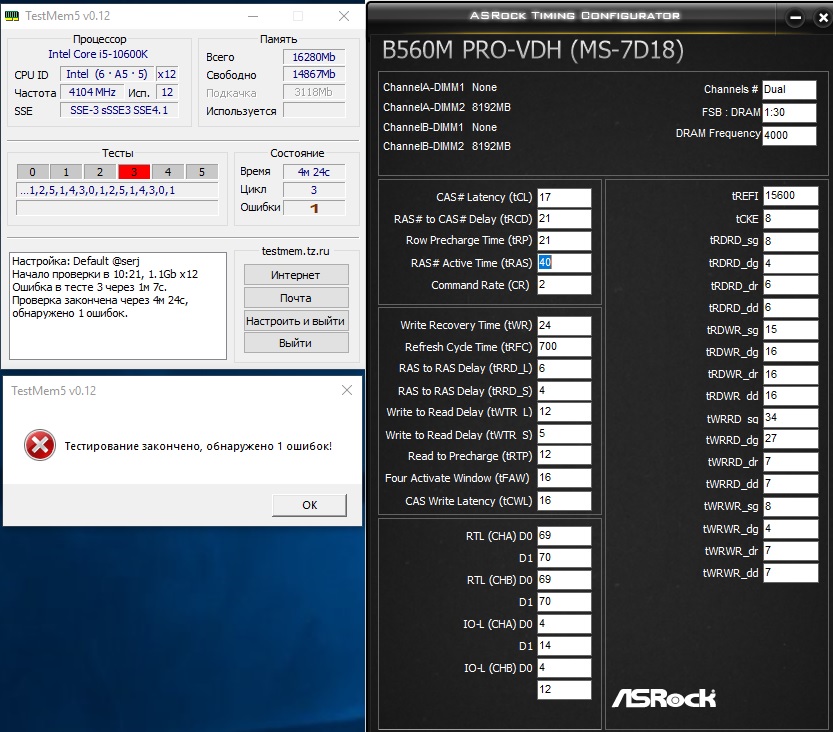Close the TestMem5 error dialog with X
Screen dimensions: 833x732
347,390
